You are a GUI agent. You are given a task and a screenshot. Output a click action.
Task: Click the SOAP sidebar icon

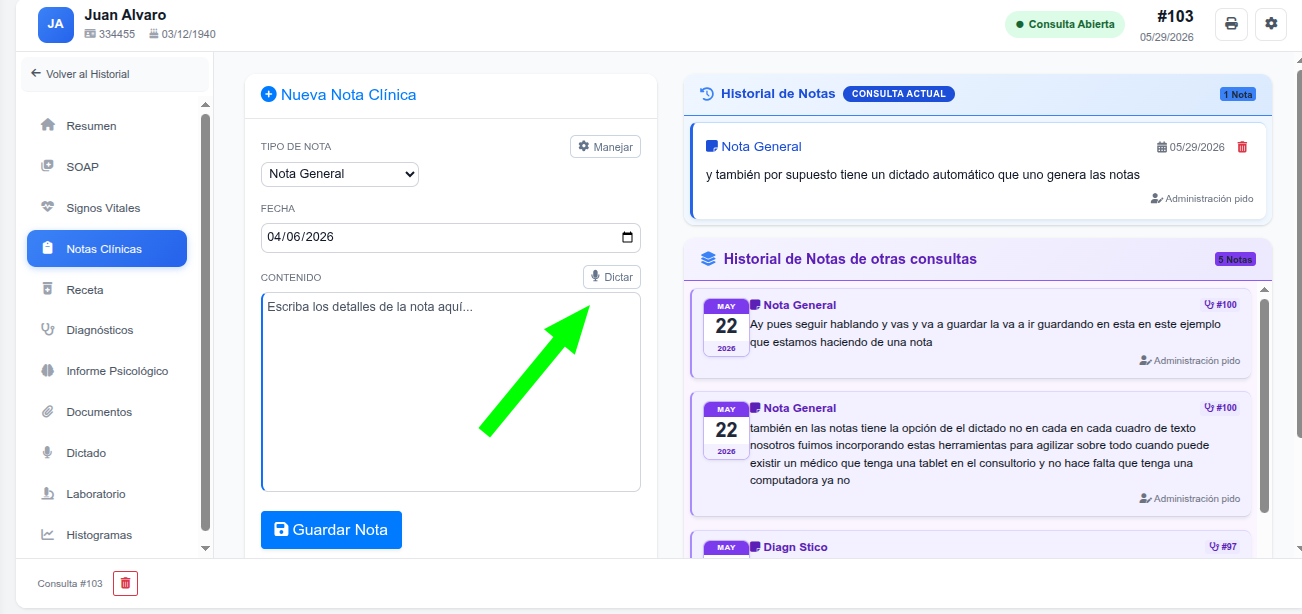click(x=47, y=166)
